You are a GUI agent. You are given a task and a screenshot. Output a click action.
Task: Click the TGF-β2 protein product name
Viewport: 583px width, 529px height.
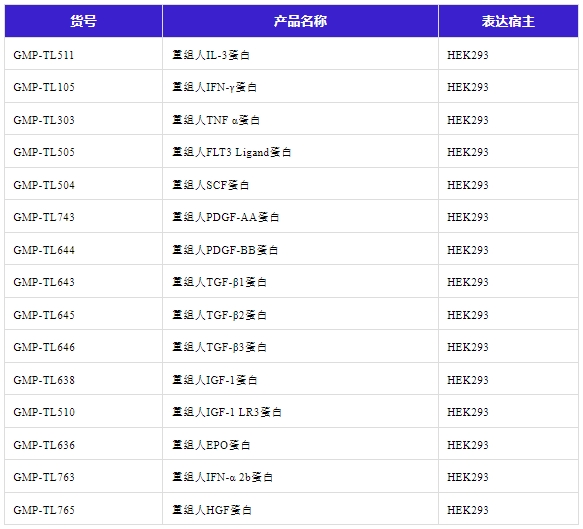tap(219, 315)
